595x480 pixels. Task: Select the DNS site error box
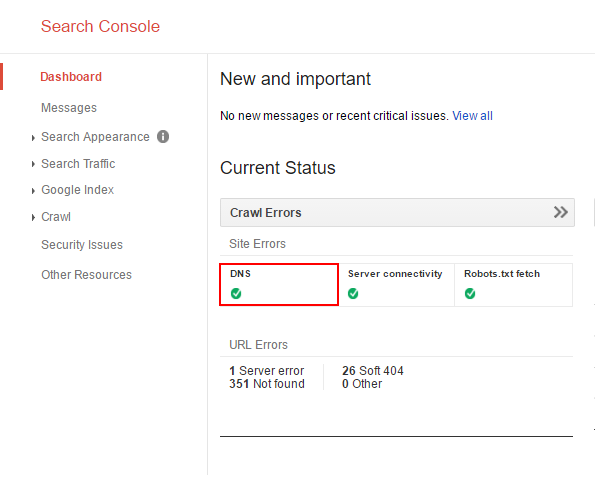pyautogui.click(x=279, y=284)
